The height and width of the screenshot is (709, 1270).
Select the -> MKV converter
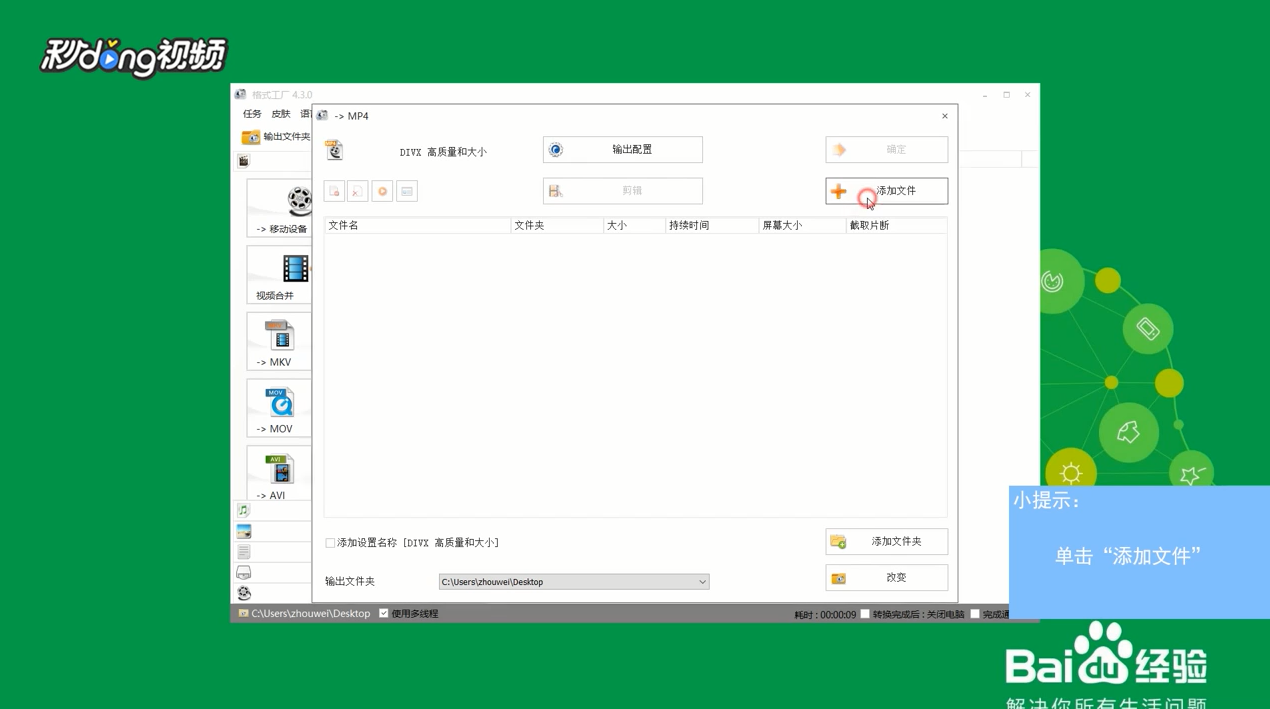pos(279,342)
